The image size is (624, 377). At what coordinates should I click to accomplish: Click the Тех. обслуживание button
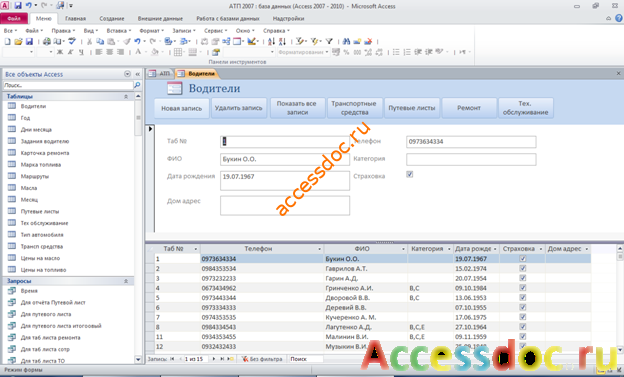pos(525,108)
